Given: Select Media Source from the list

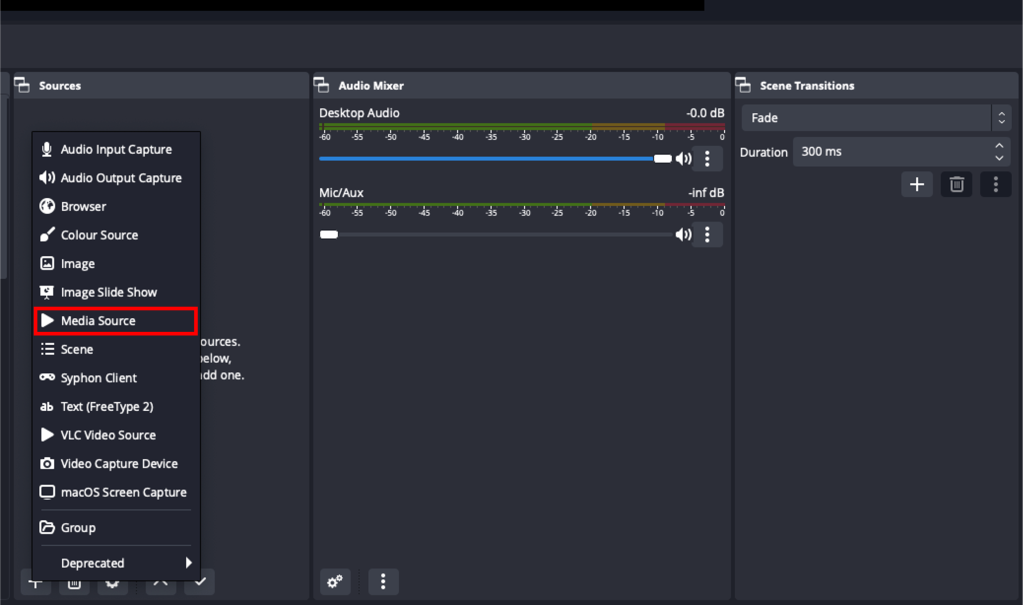Looking at the screenshot, I should pos(116,321).
